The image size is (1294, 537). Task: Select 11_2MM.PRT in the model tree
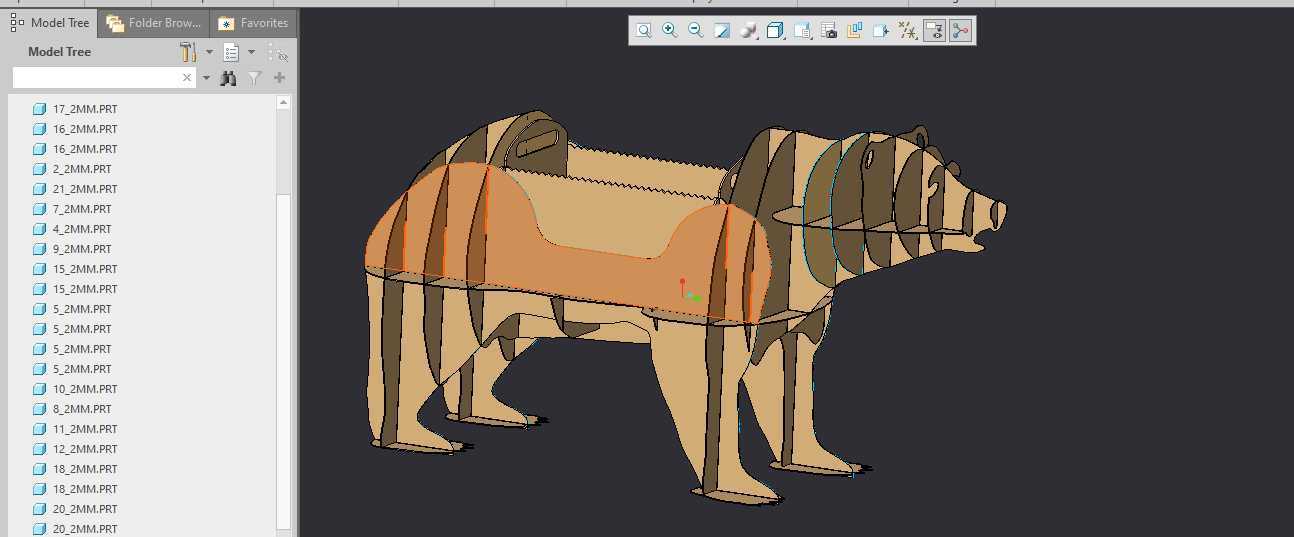pos(85,429)
